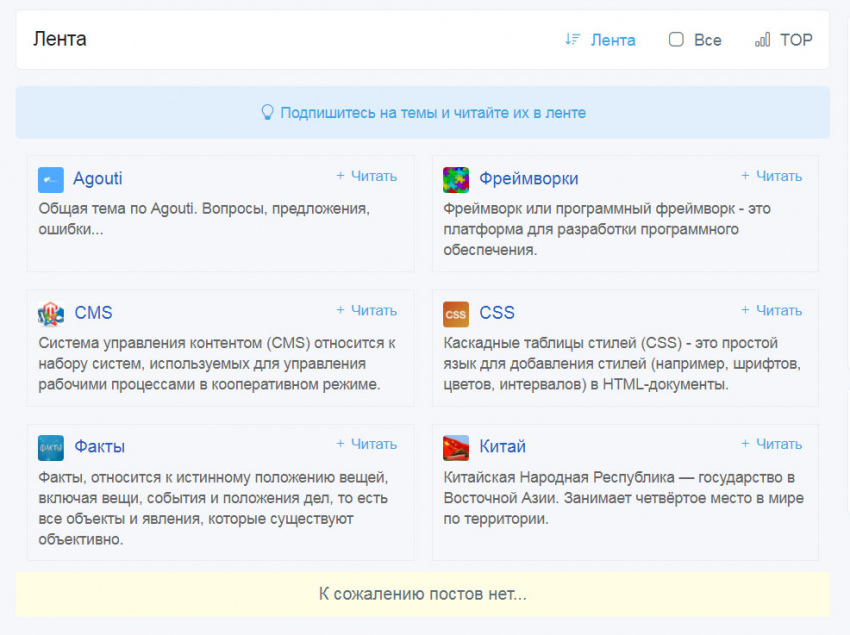Click the orange CSS topic icon
Image resolution: width=850 pixels, height=635 pixels.
[456, 314]
